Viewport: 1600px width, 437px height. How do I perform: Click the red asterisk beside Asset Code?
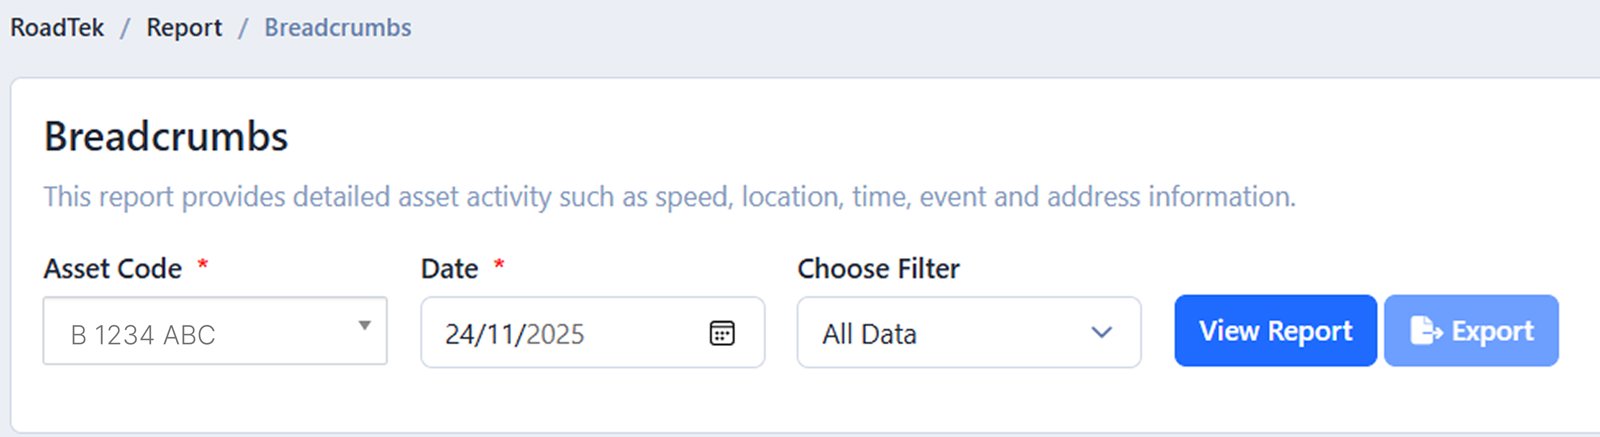tap(203, 264)
